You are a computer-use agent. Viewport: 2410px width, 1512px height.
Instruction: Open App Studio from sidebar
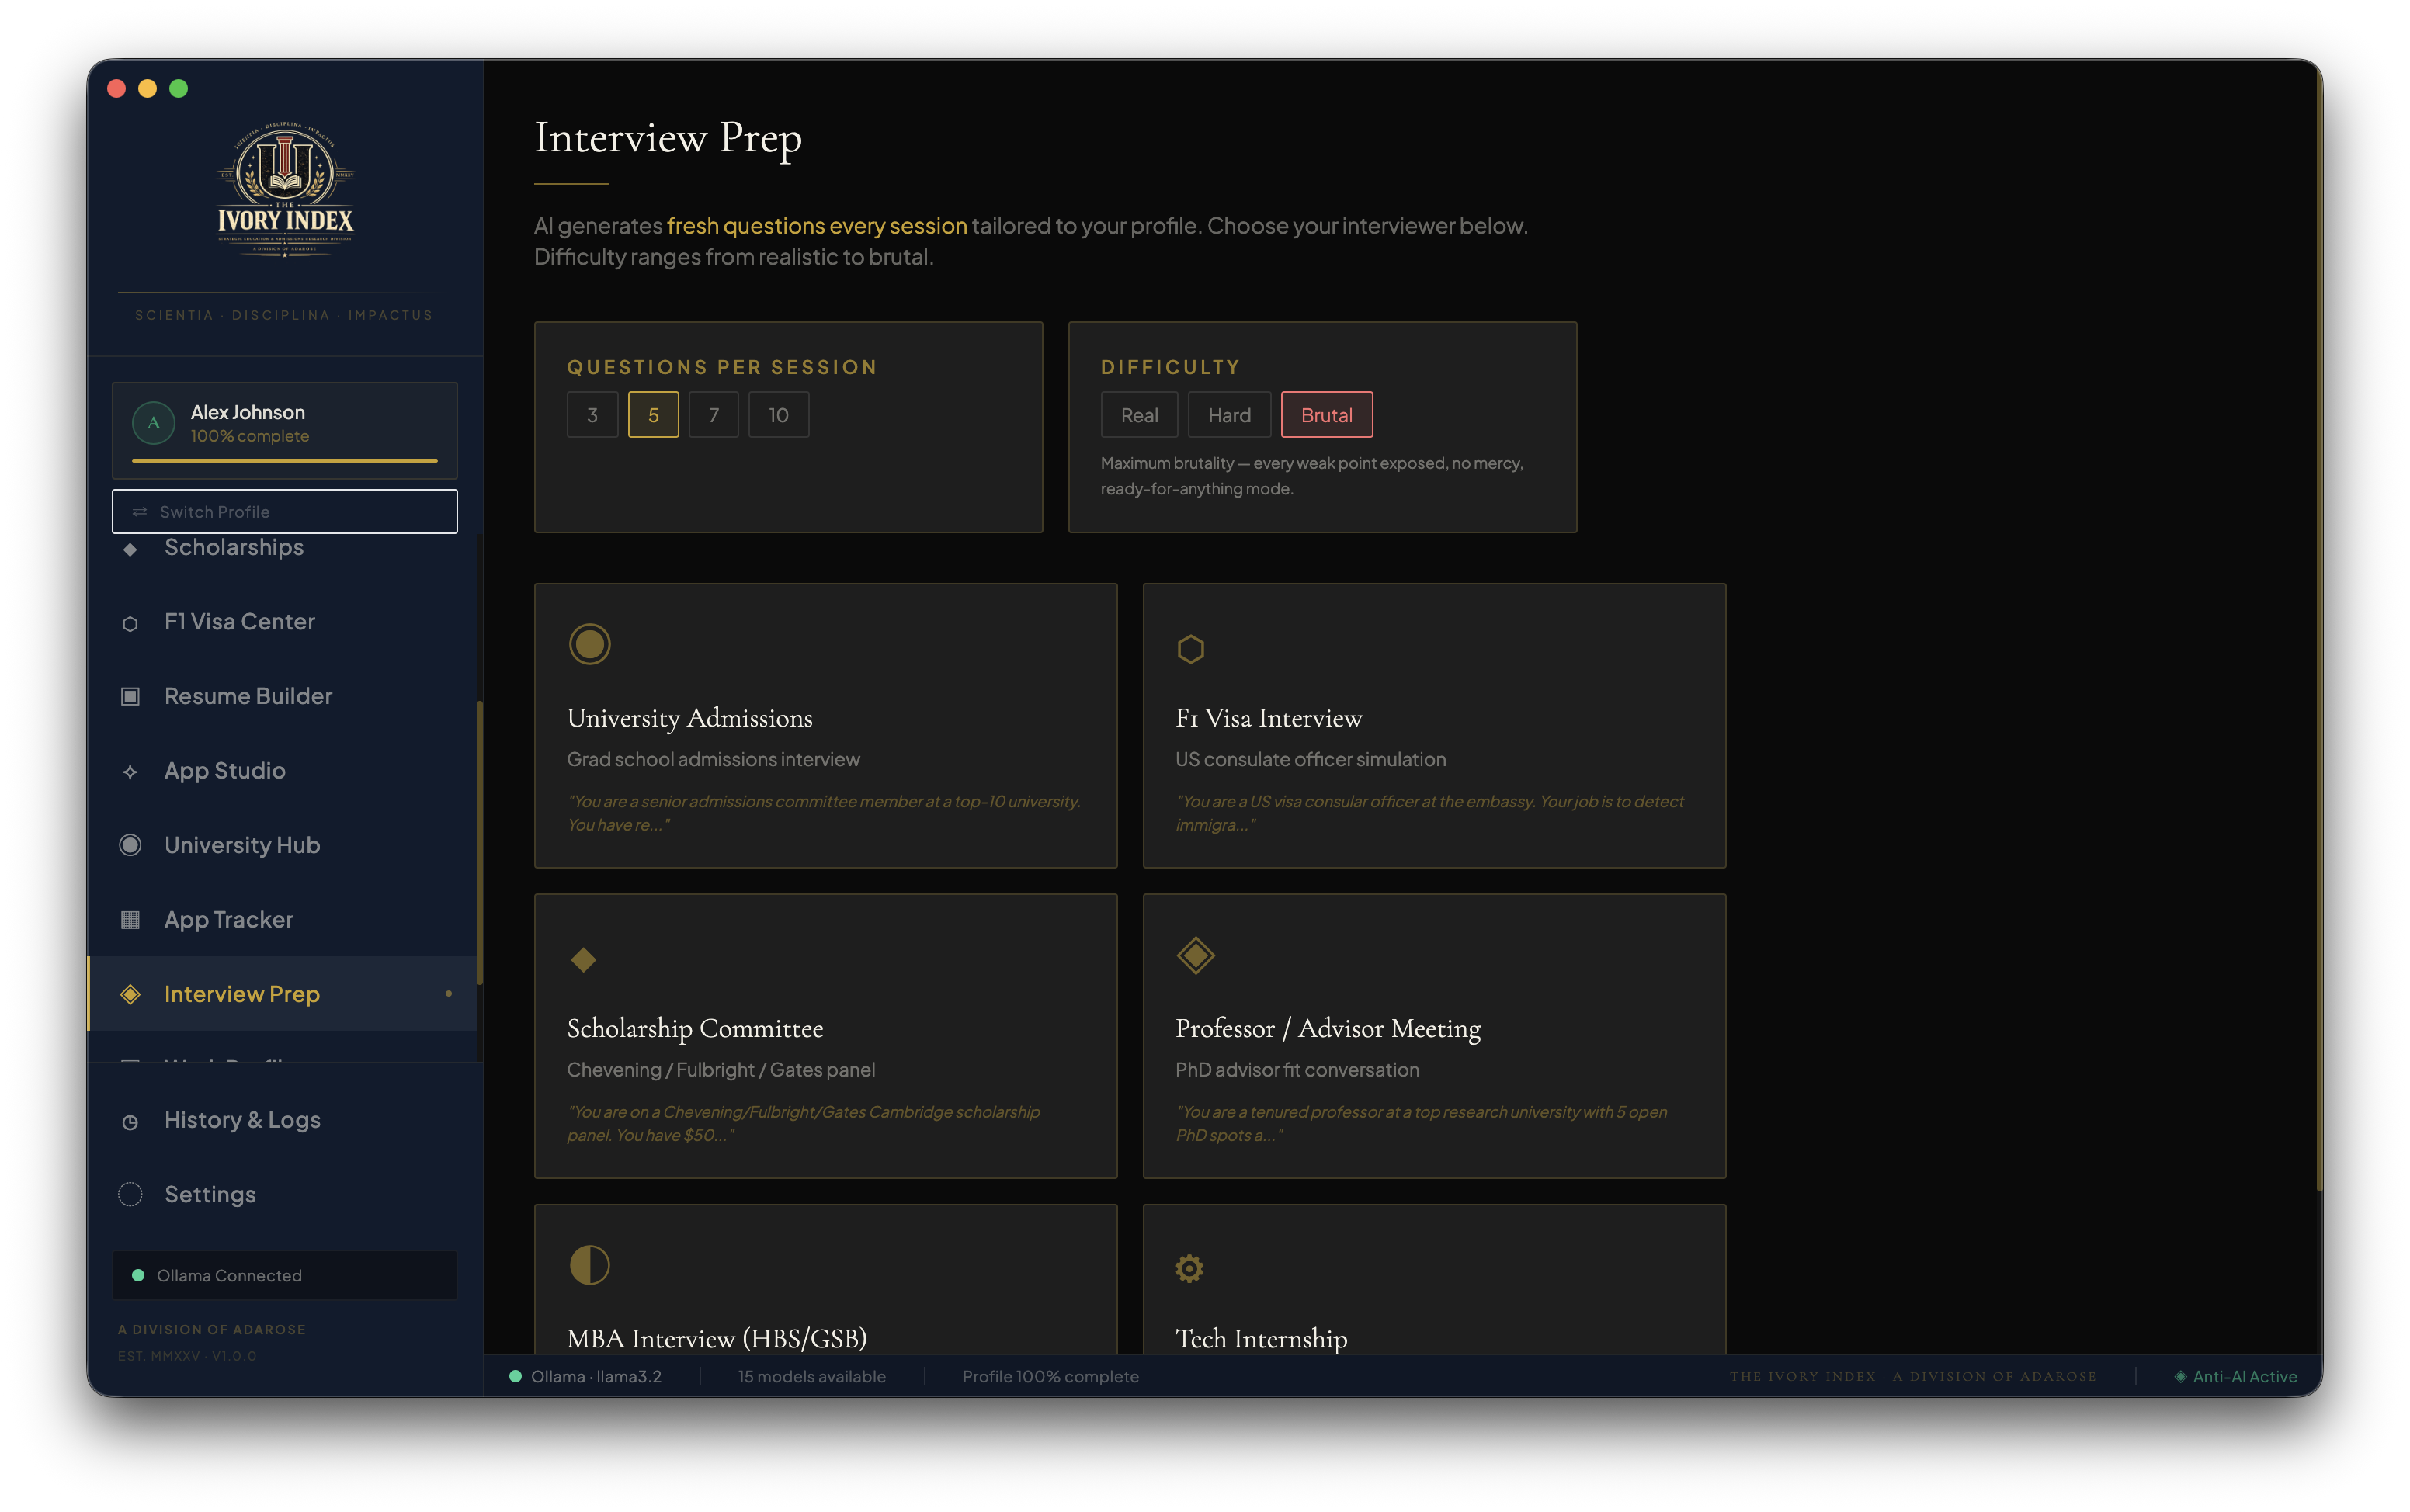(283, 771)
